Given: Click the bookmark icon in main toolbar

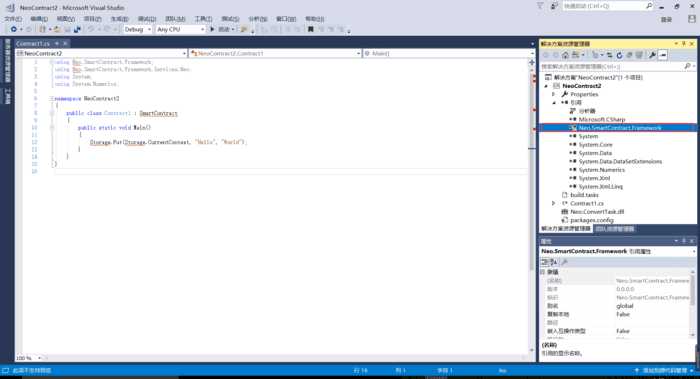Looking at the screenshot, I should 311,29.
